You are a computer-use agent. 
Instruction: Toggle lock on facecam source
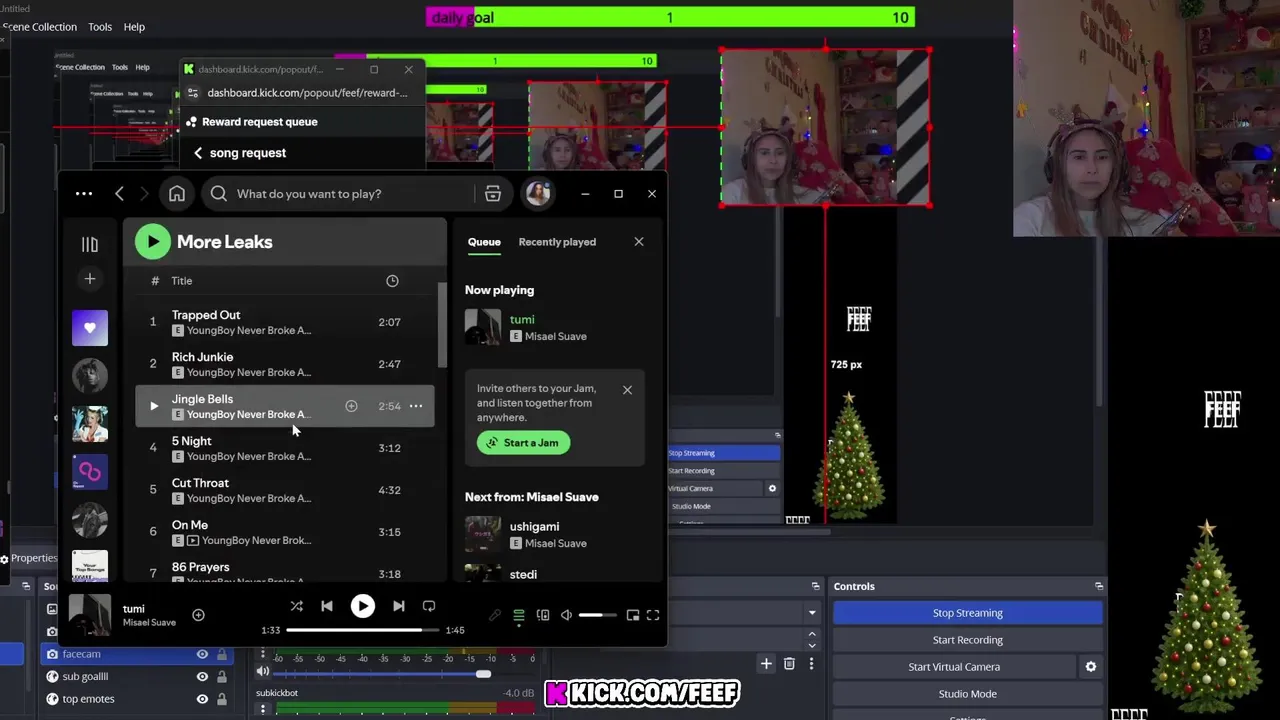pyautogui.click(x=222, y=654)
